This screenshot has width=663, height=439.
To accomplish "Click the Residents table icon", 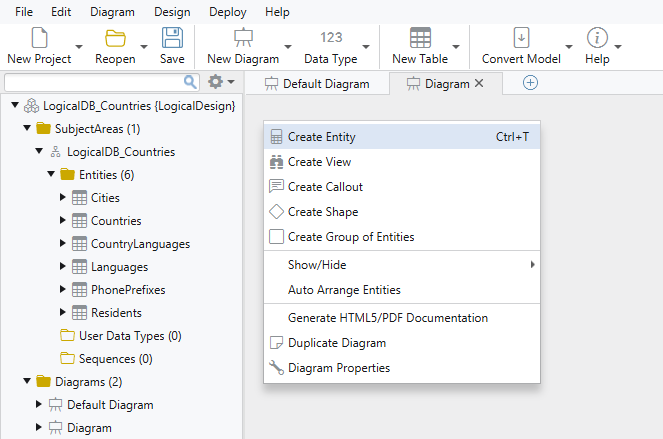I will tap(79, 313).
